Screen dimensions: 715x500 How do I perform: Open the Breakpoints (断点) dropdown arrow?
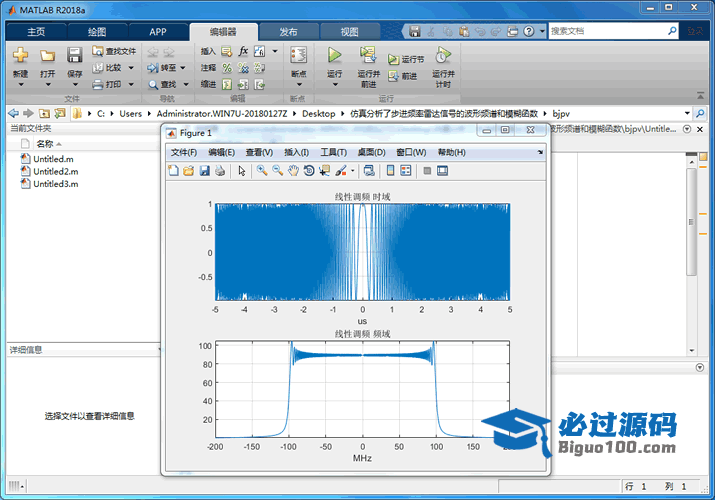[299, 85]
